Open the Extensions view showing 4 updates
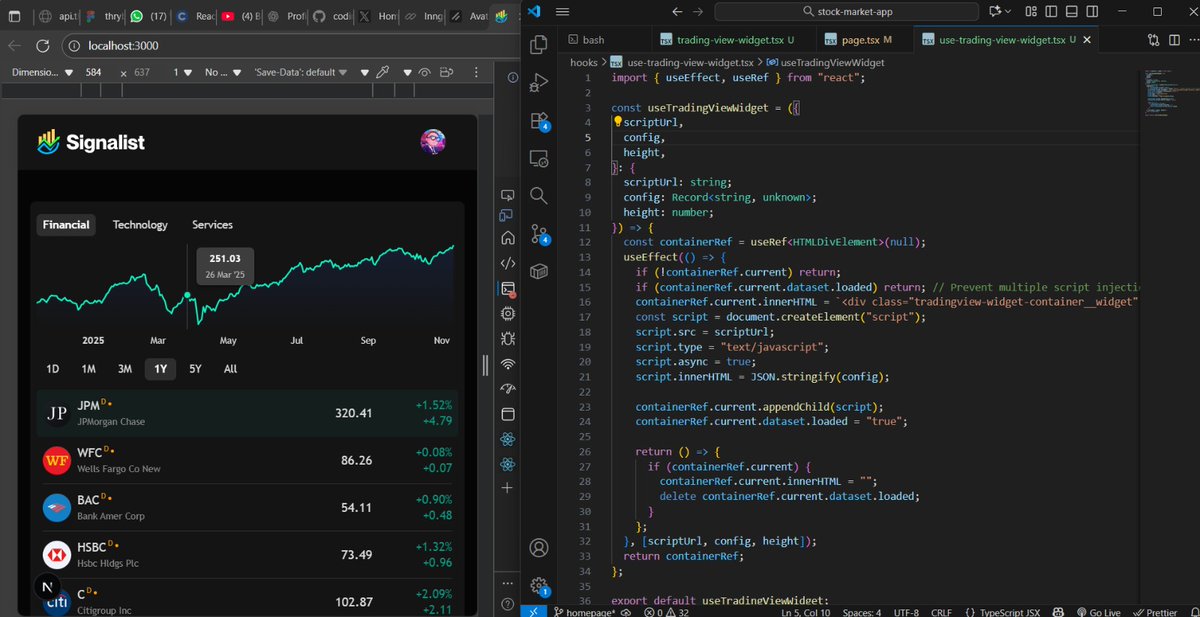Image resolution: width=1200 pixels, height=617 pixels. 539,120
